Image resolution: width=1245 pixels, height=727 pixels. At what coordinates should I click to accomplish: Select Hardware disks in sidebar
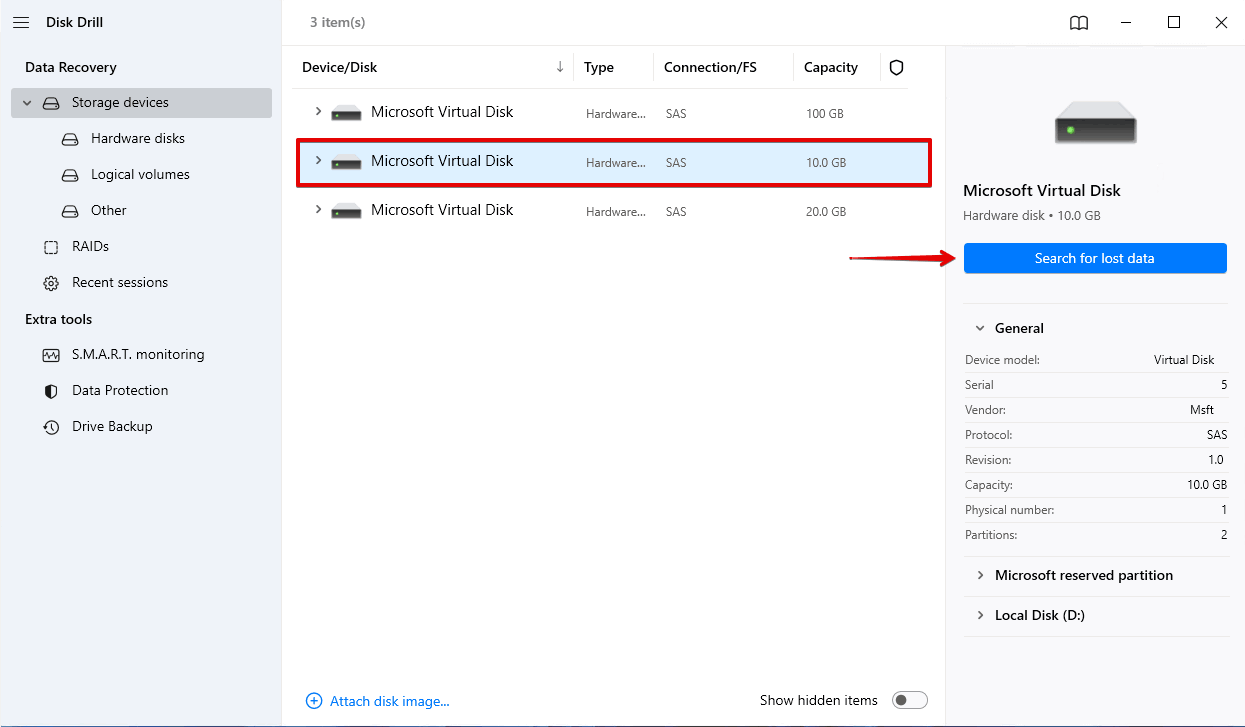[x=137, y=139]
